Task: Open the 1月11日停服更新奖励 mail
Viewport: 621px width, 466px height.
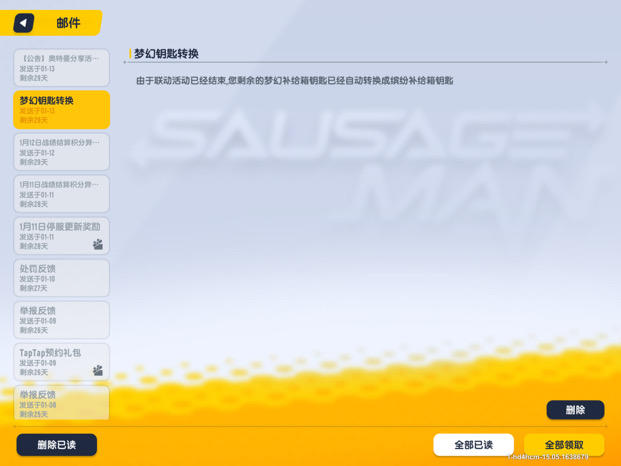Action: pos(61,236)
